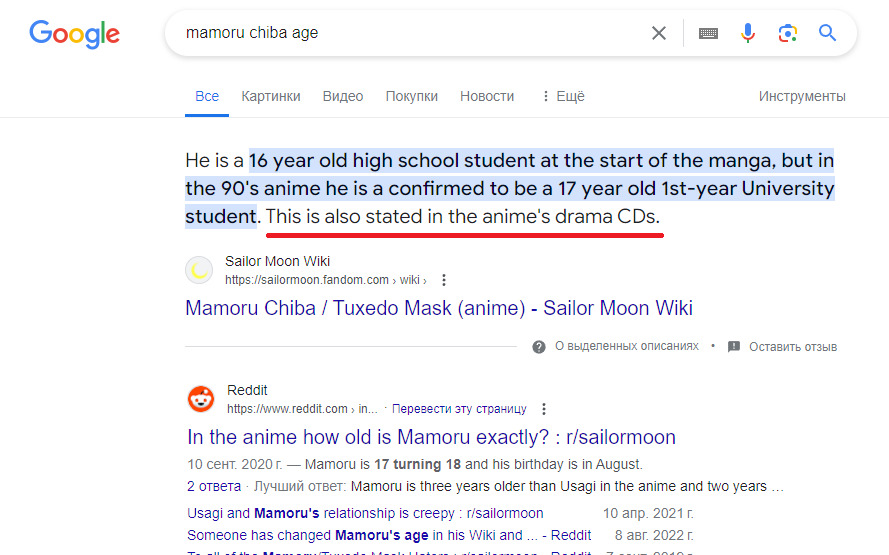Click Перевести эту страницу link
Screen dimensions: 889x555
coord(459,409)
